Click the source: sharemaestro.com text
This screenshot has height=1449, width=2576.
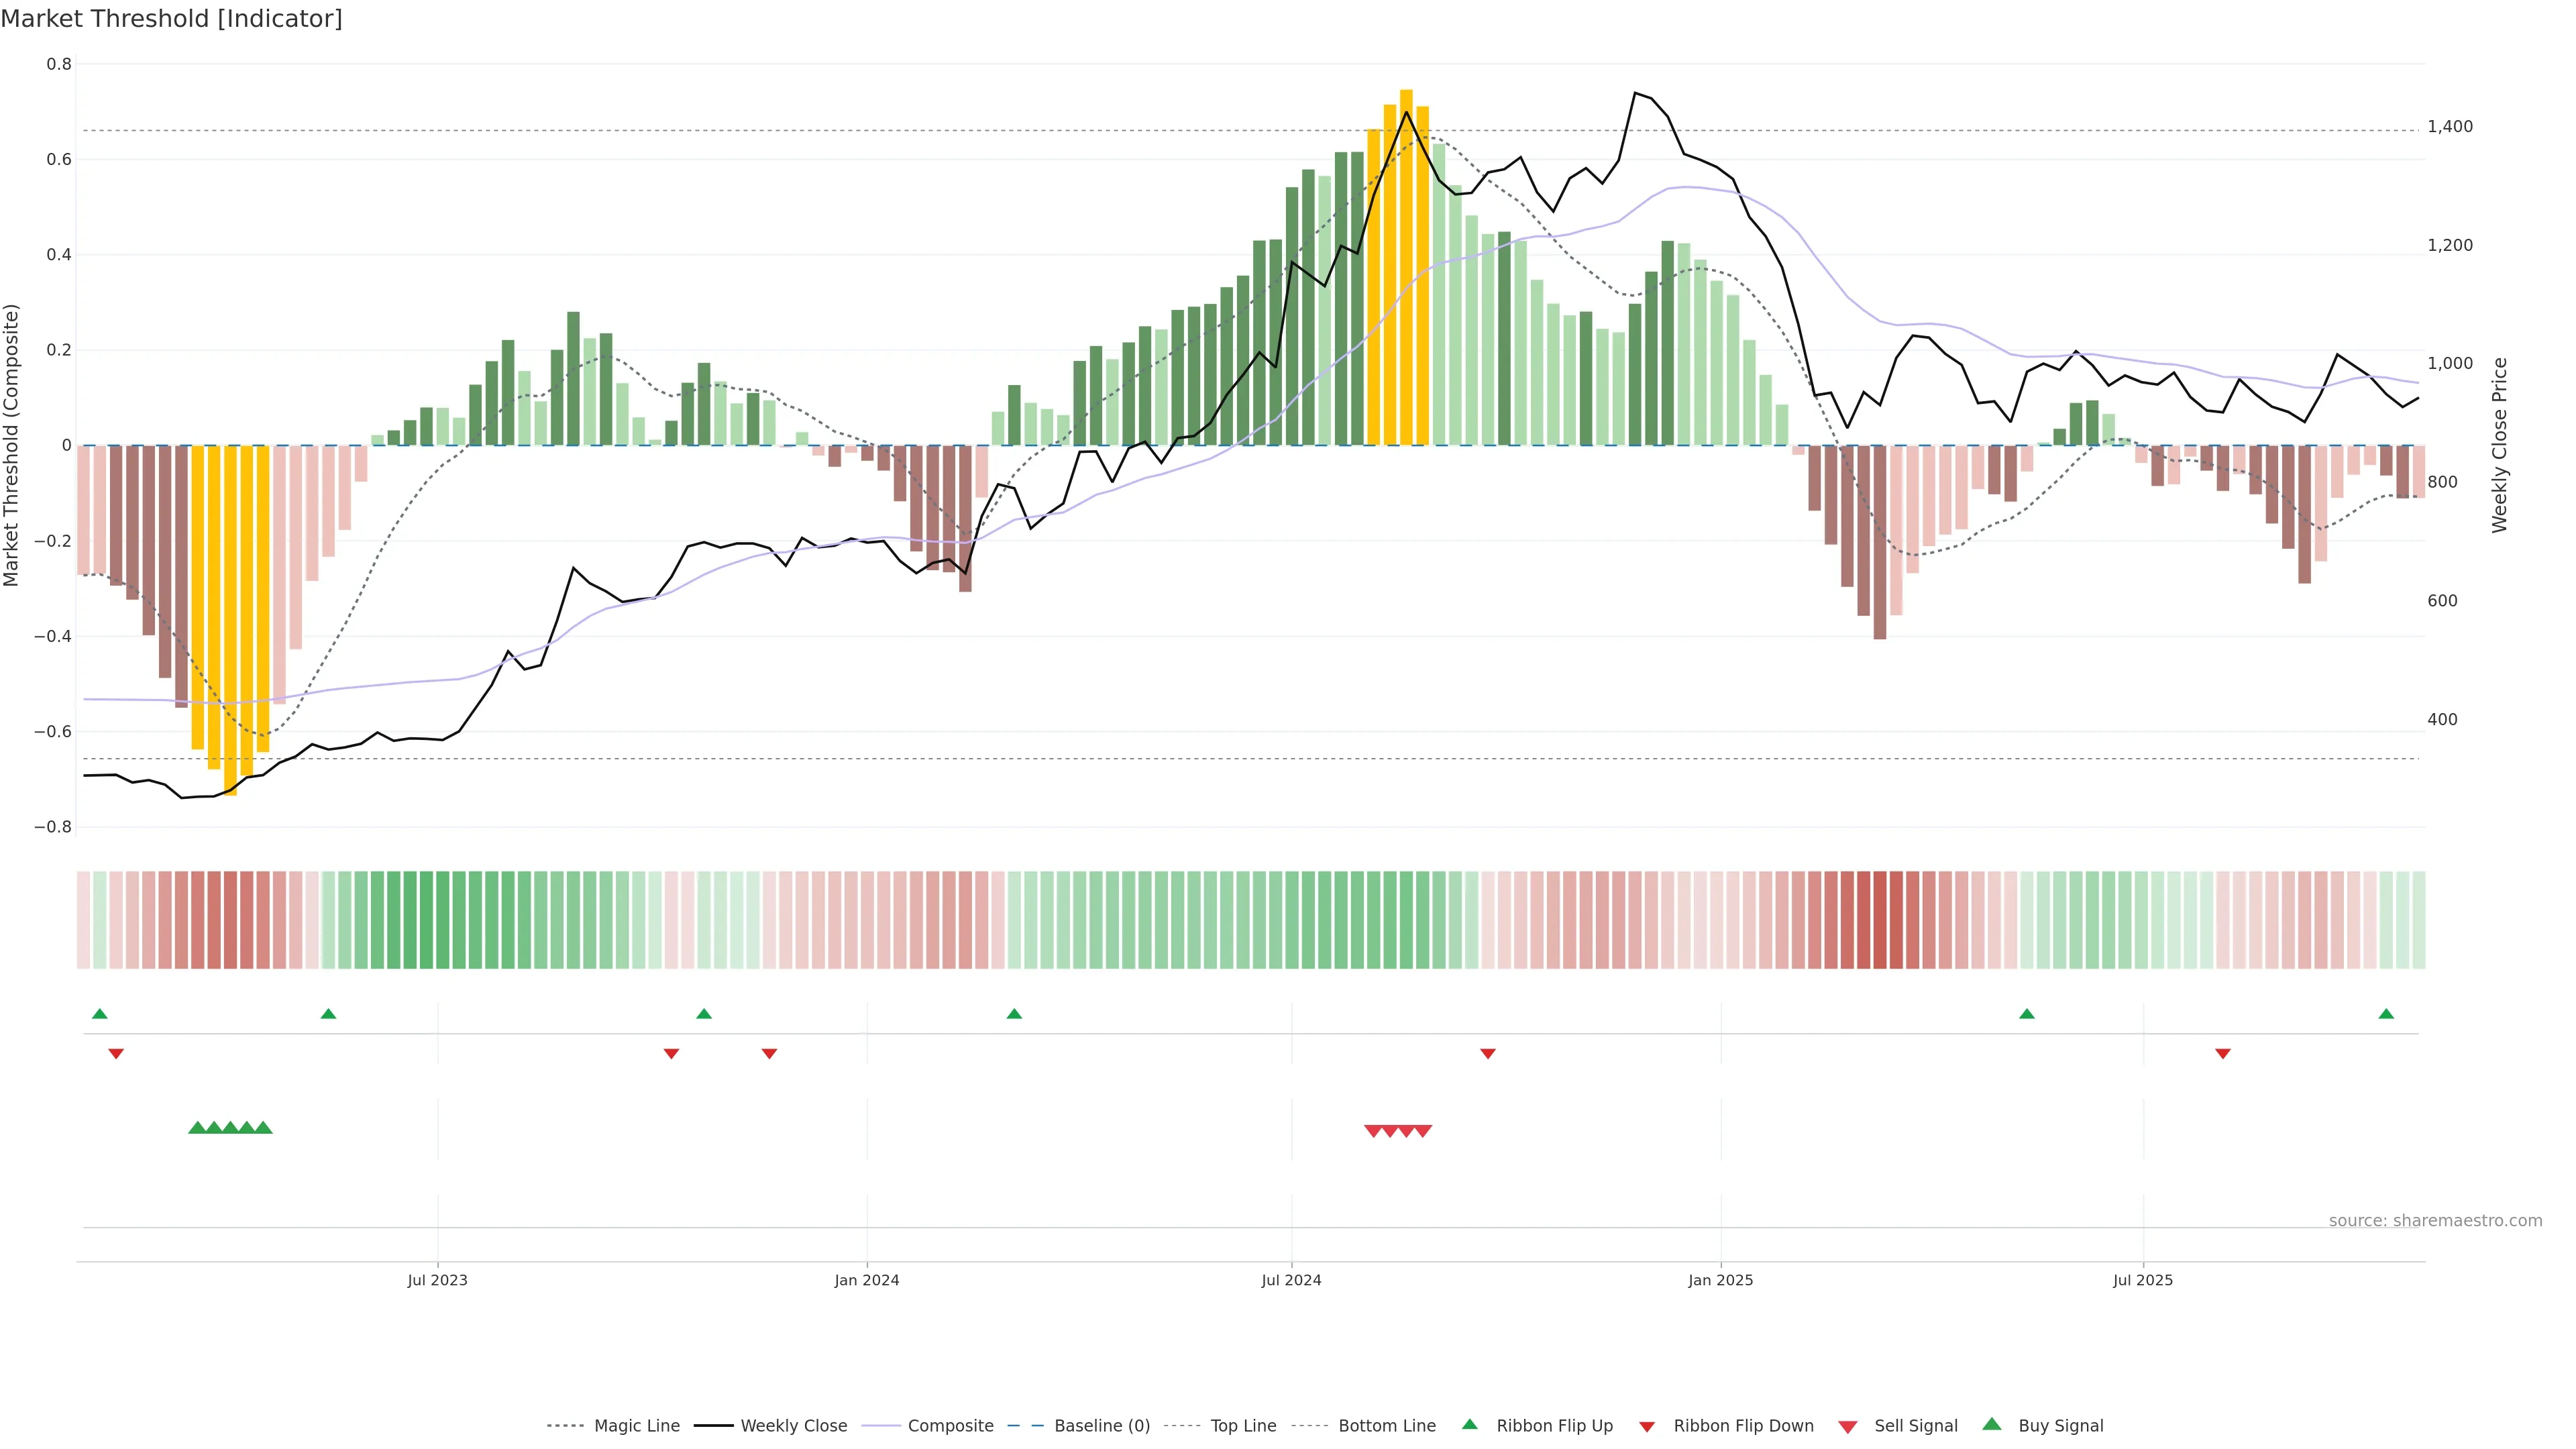[2435, 1221]
